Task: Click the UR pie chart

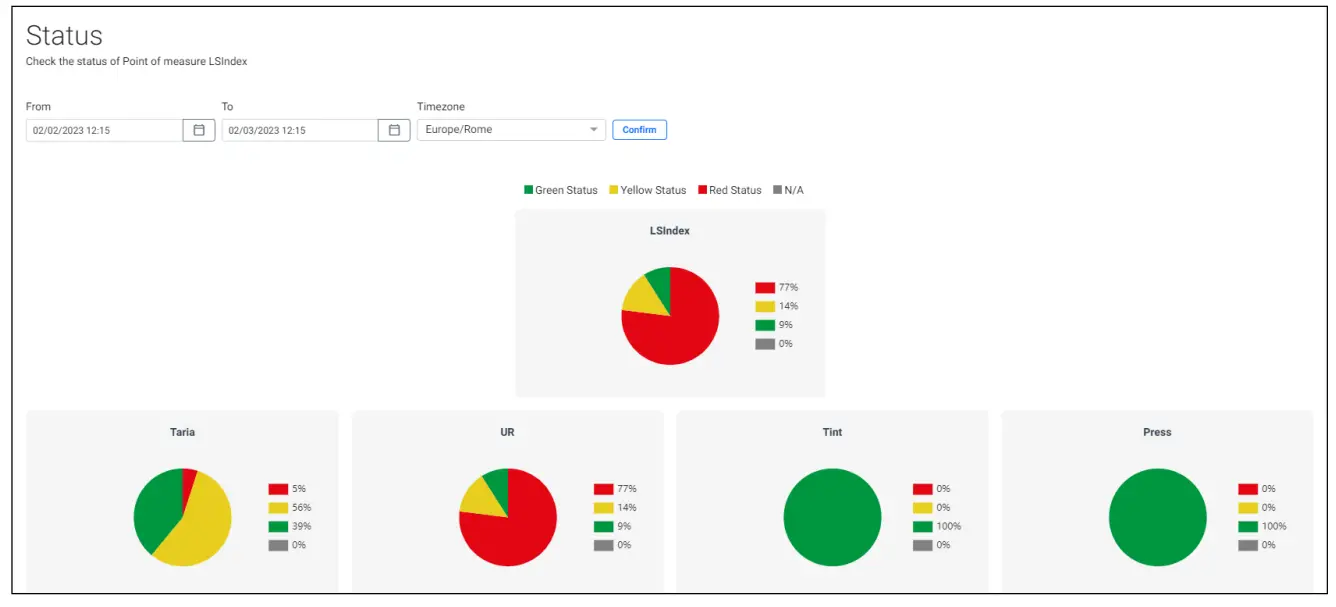Action: (508, 517)
